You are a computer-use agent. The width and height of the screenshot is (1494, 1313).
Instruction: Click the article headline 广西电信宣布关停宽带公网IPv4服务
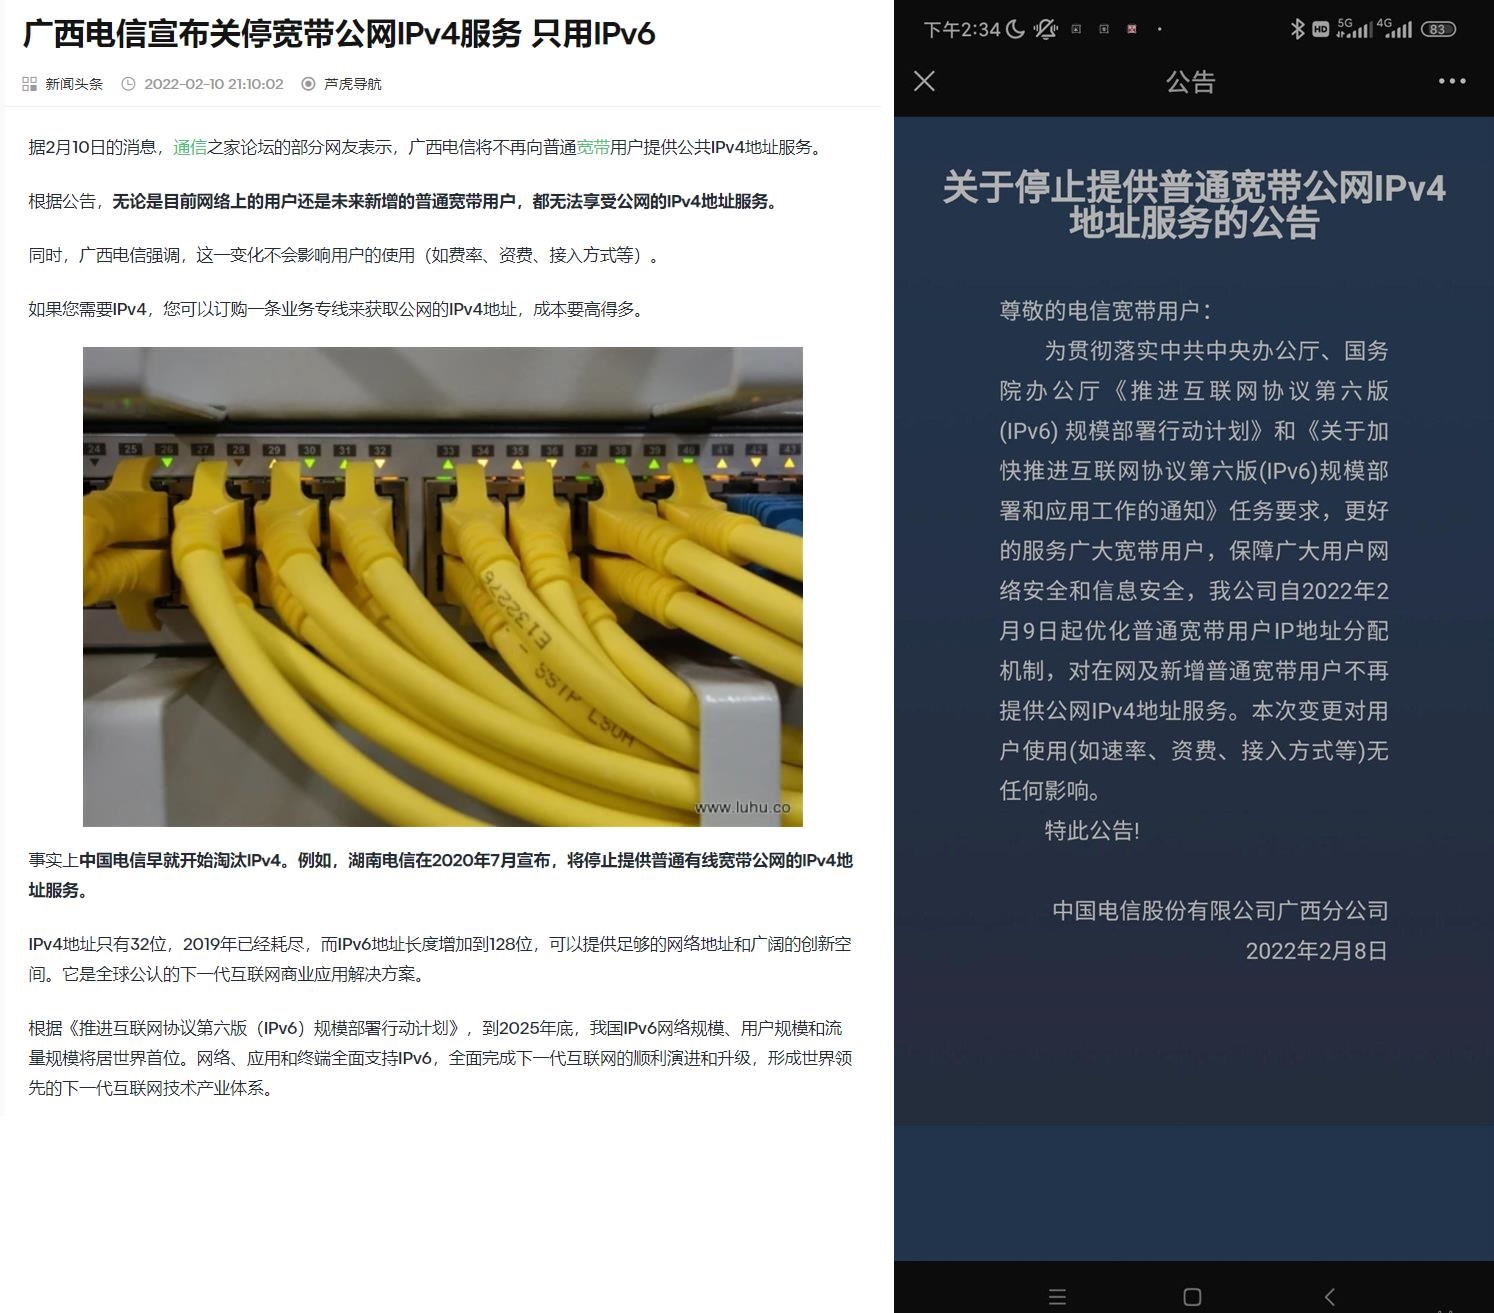[x=339, y=34]
